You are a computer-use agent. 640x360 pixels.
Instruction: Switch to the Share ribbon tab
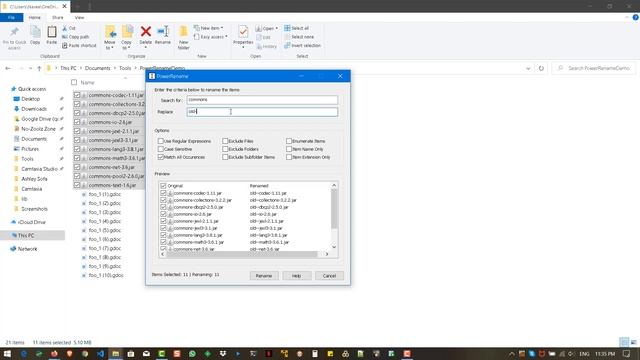(58, 18)
